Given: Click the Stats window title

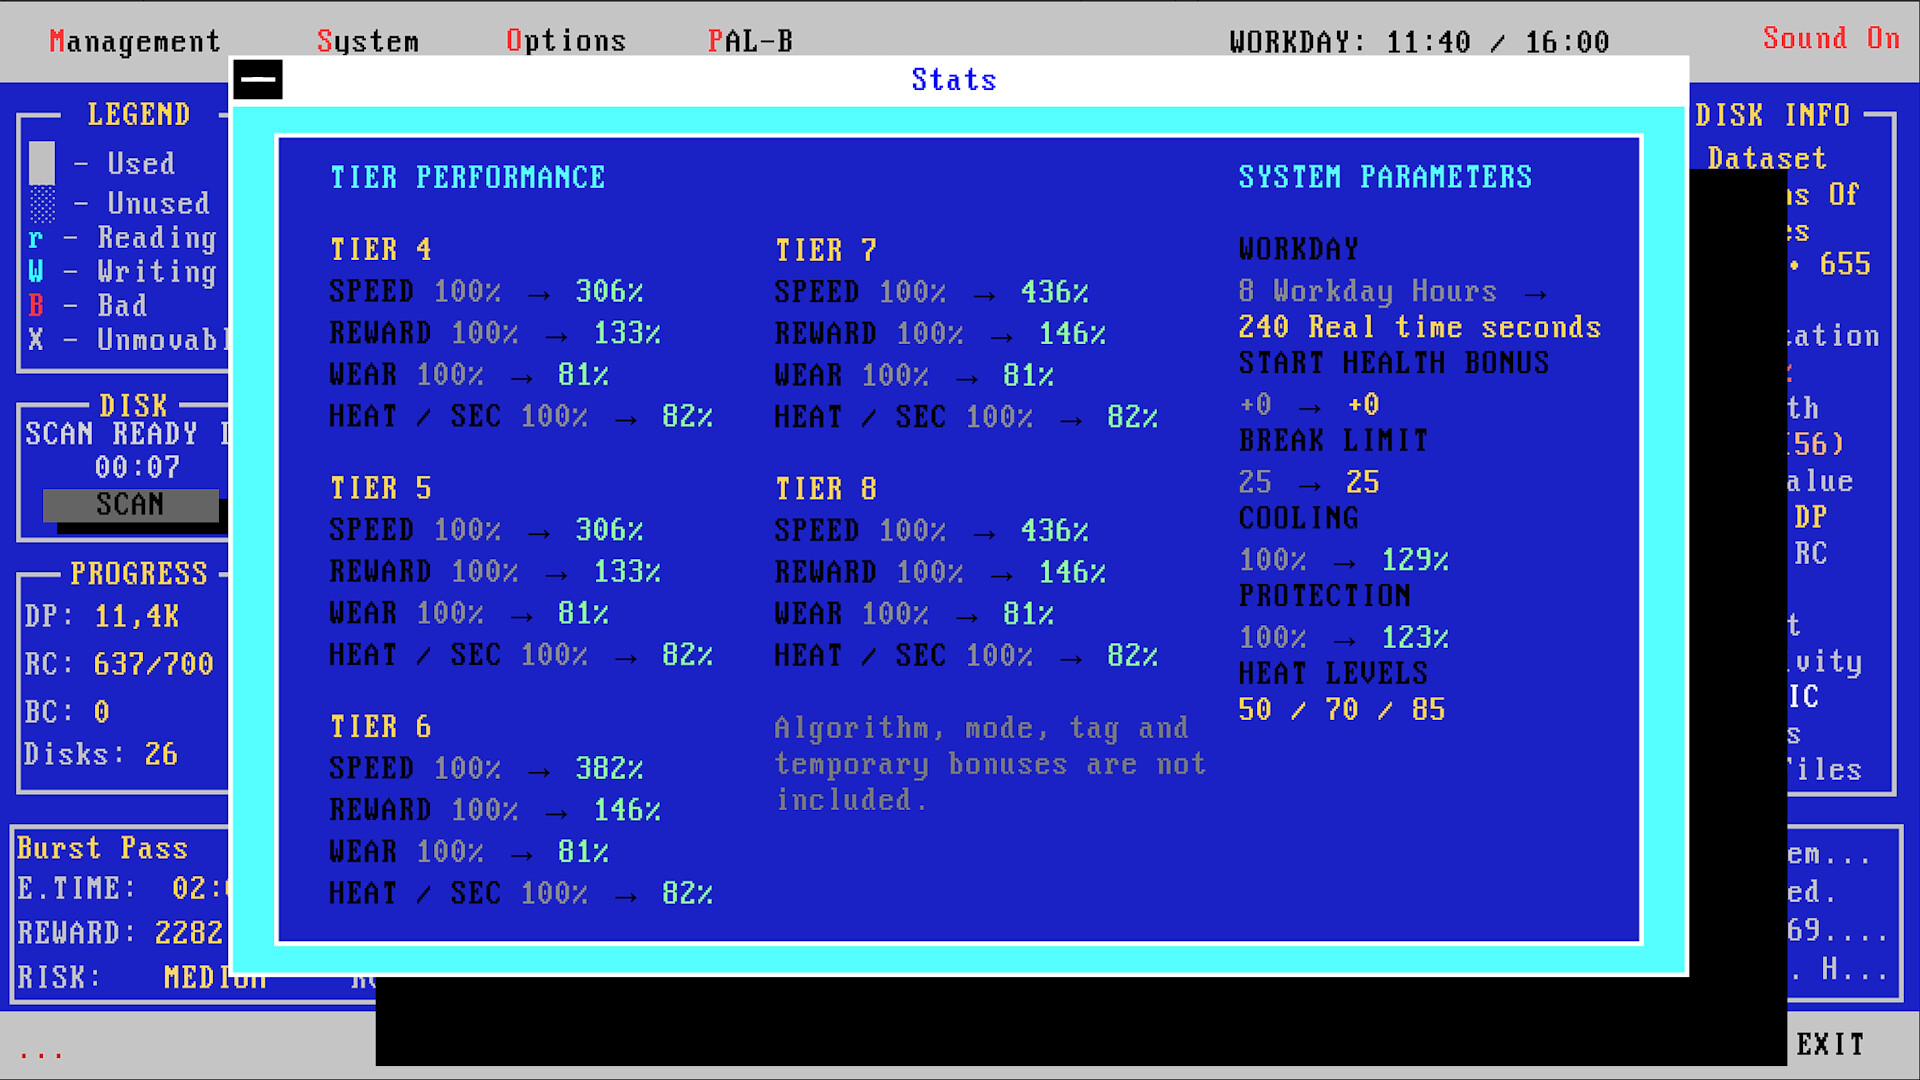Looking at the screenshot, I should 954,80.
